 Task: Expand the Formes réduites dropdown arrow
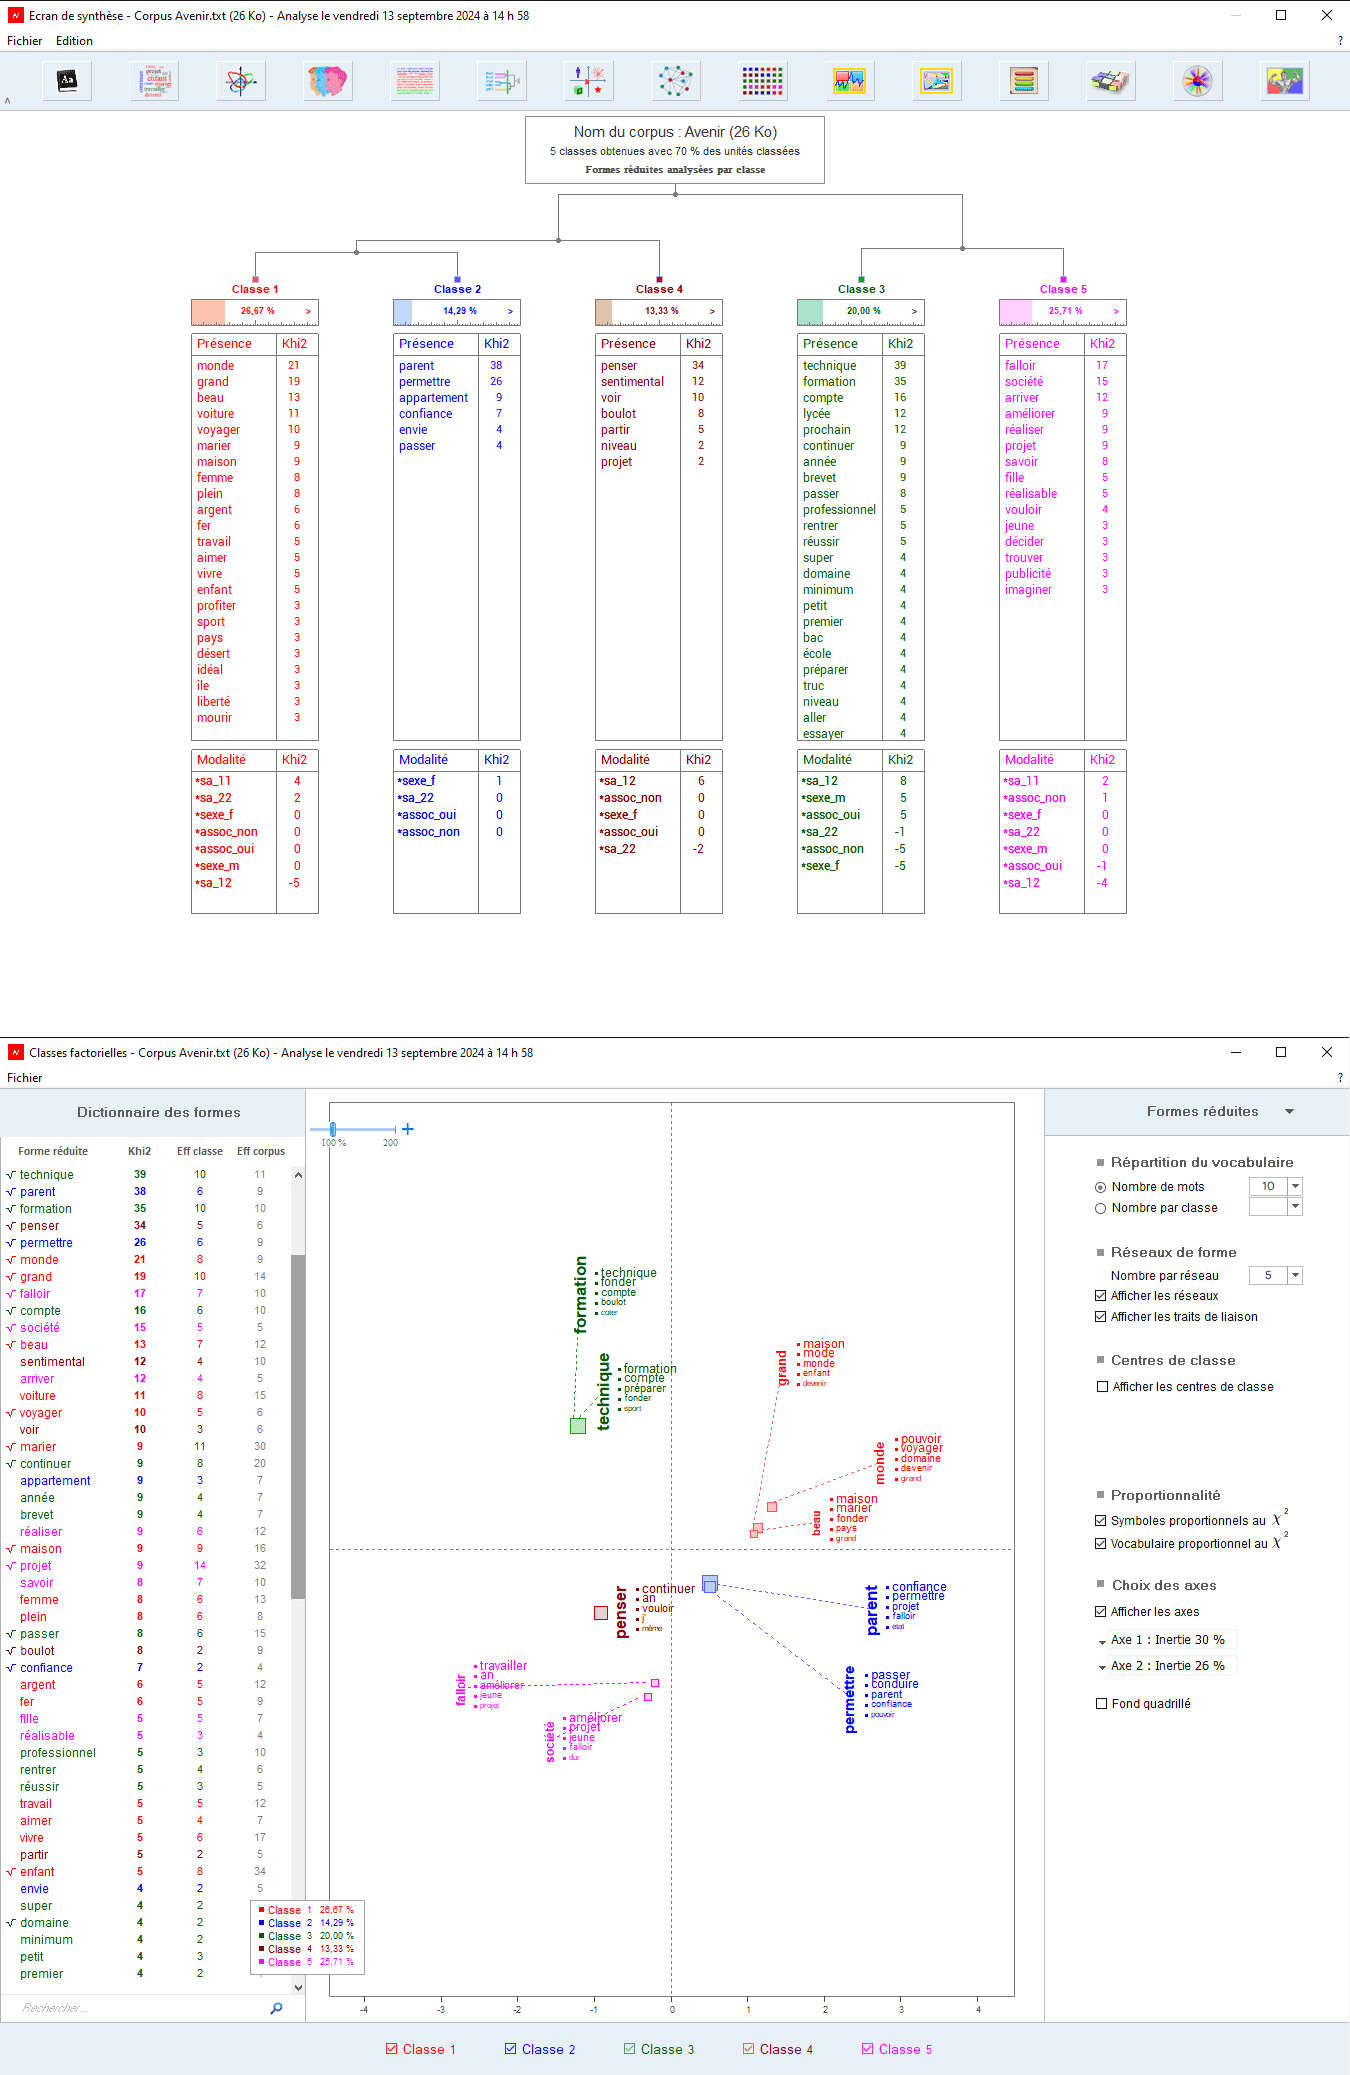[1289, 1112]
